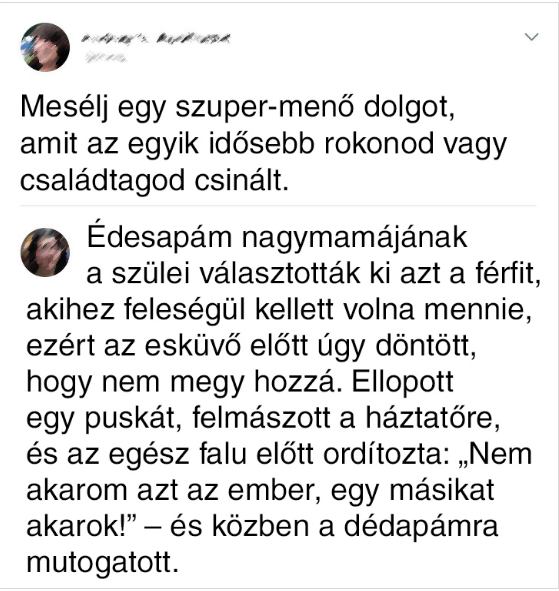Select the line 'akarok!” – és közben a dédapámra'
Screen dimensions: 559x591
point(262,527)
